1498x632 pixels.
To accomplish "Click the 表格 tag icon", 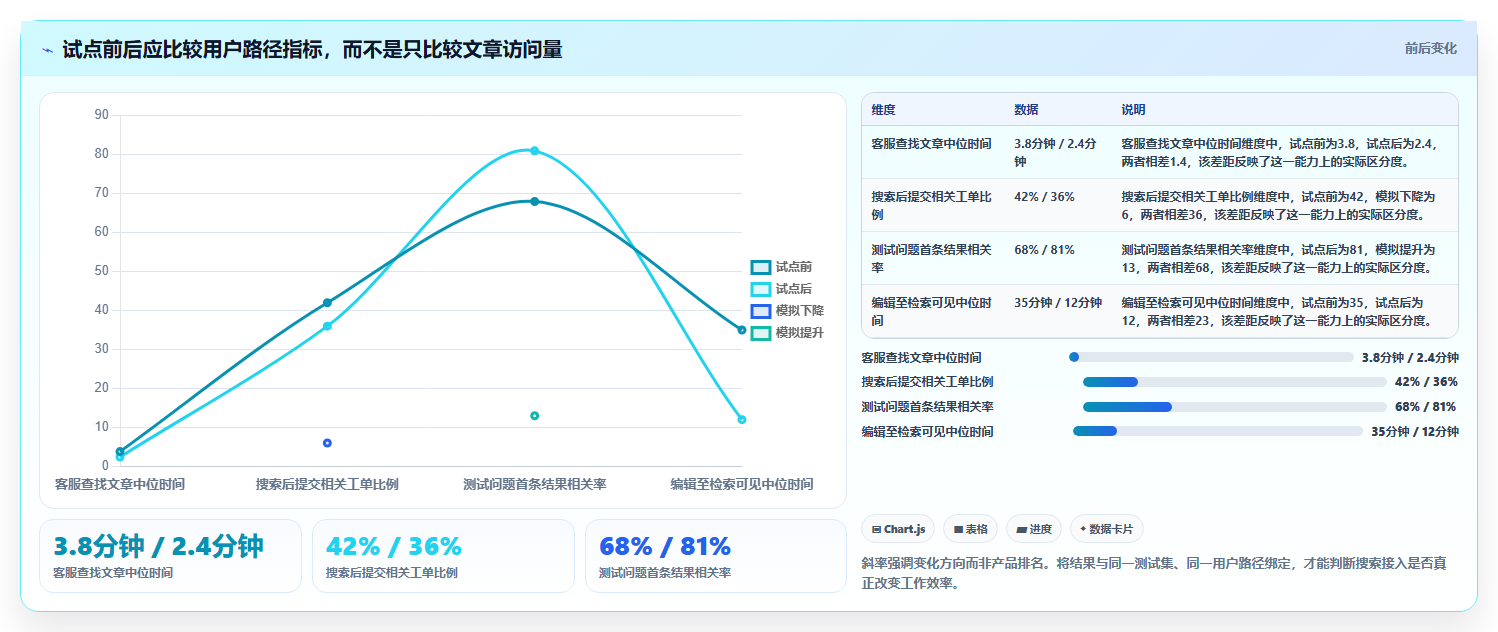I will click(958, 529).
